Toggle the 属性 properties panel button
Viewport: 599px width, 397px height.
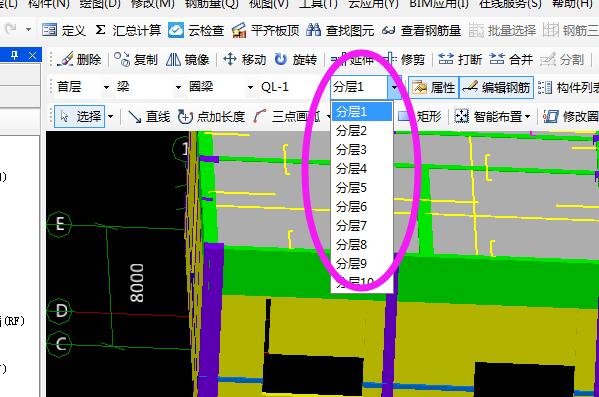pyautogui.click(x=433, y=88)
